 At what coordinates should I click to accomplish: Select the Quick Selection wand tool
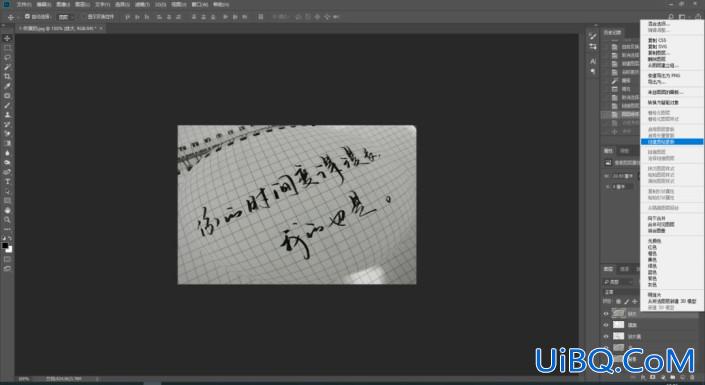click(7, 67)
